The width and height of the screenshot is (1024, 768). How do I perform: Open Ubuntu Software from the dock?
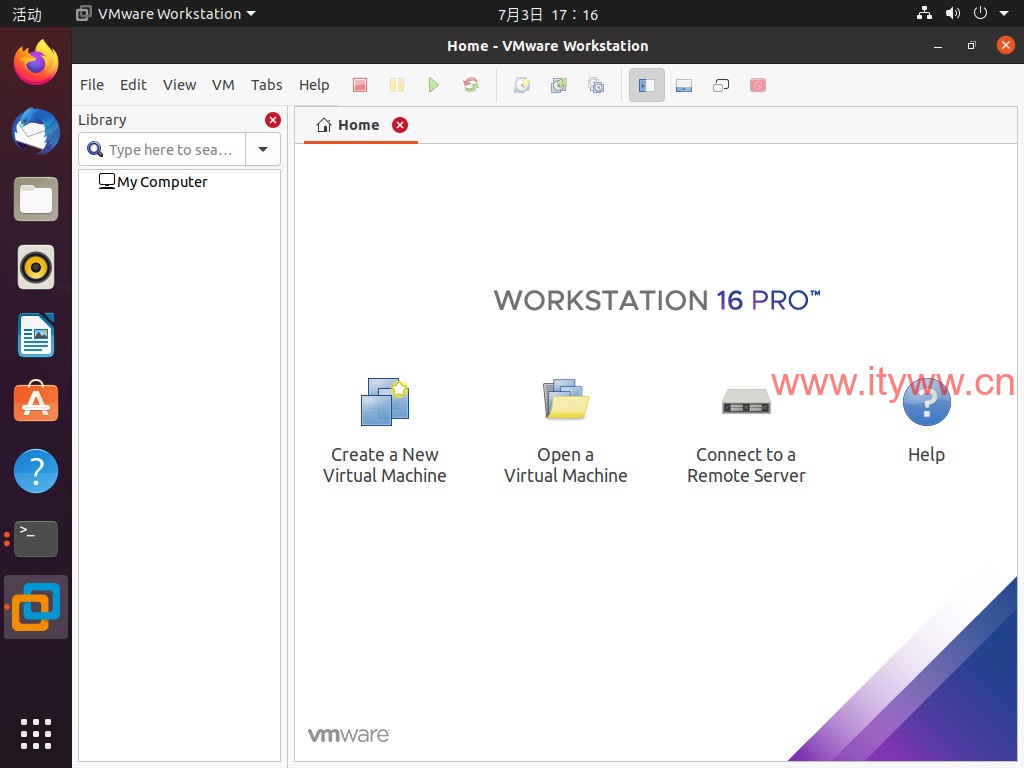pyautogui.click(x=36, y=402)
